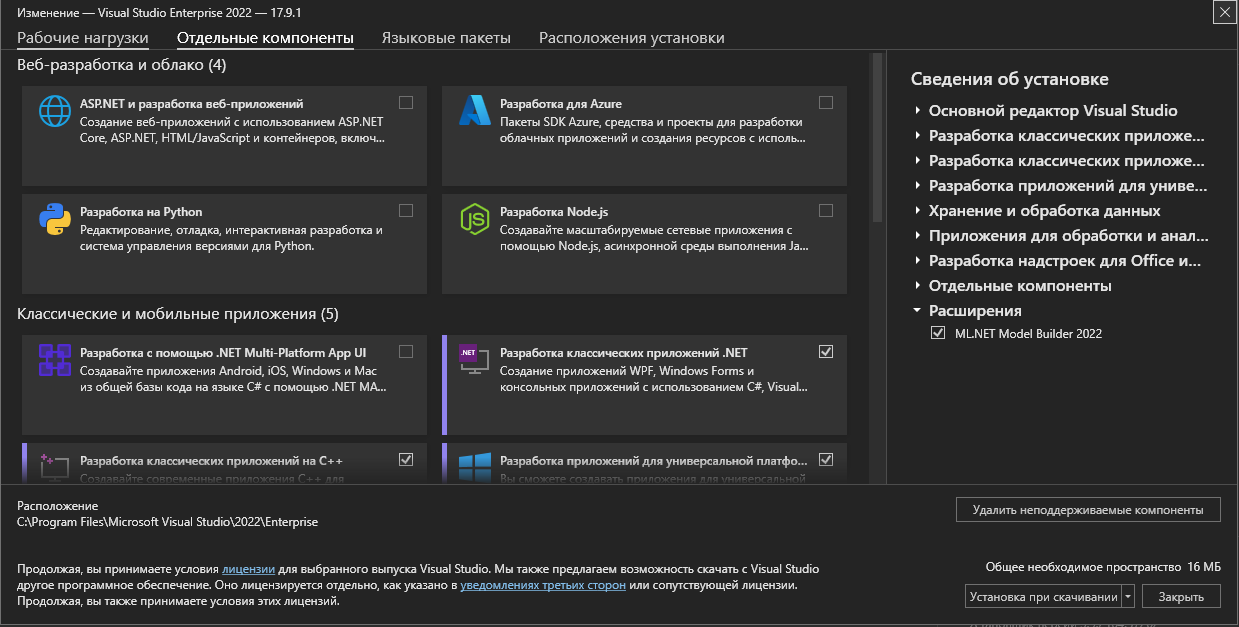Switch to Языковые пакеты tab

click(x=446, y=38)
